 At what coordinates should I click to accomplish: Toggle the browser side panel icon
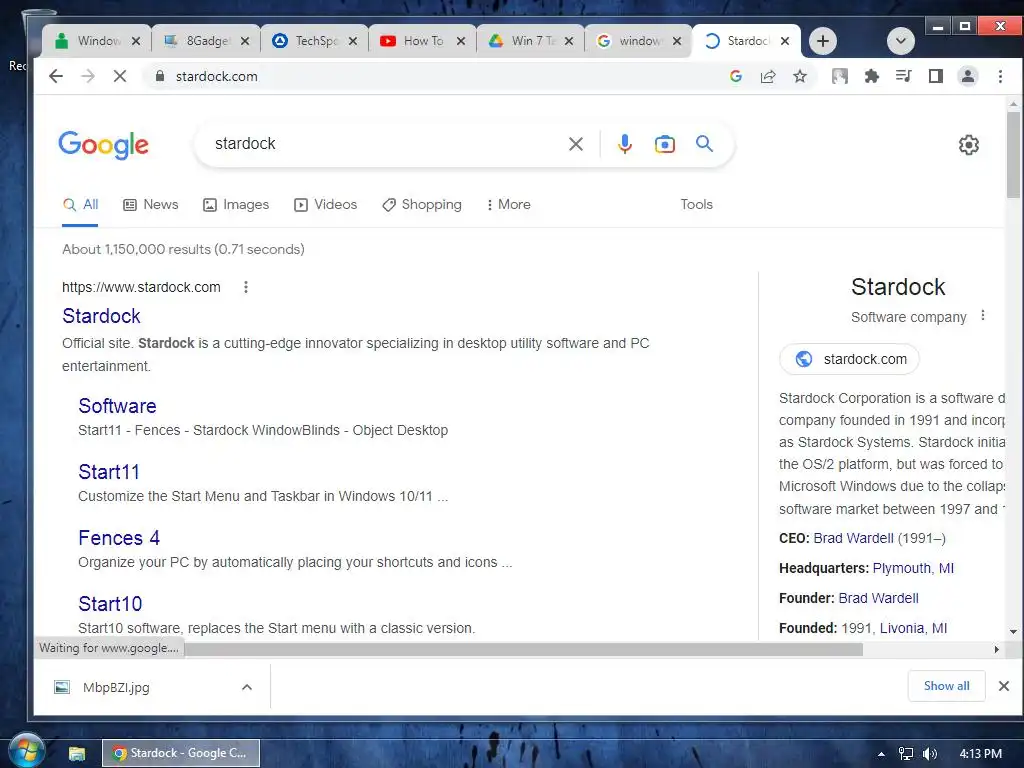coord(935,76)
